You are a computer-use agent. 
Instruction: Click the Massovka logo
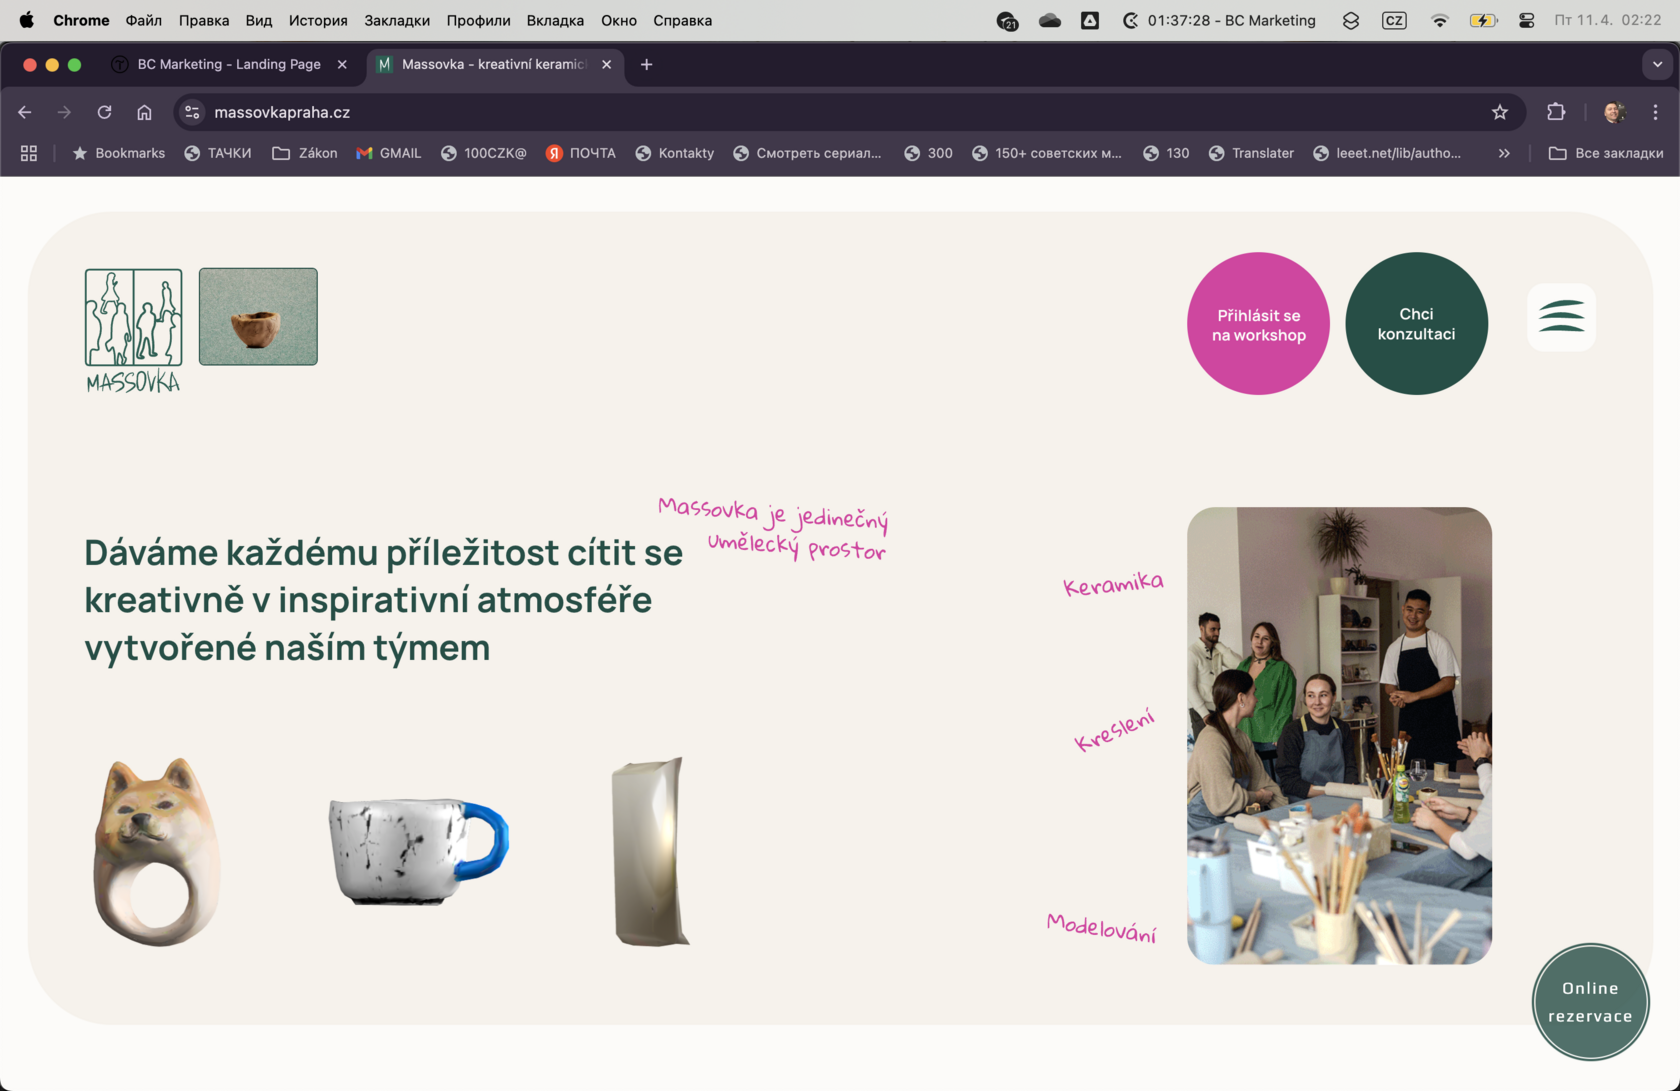click(133, 330)
